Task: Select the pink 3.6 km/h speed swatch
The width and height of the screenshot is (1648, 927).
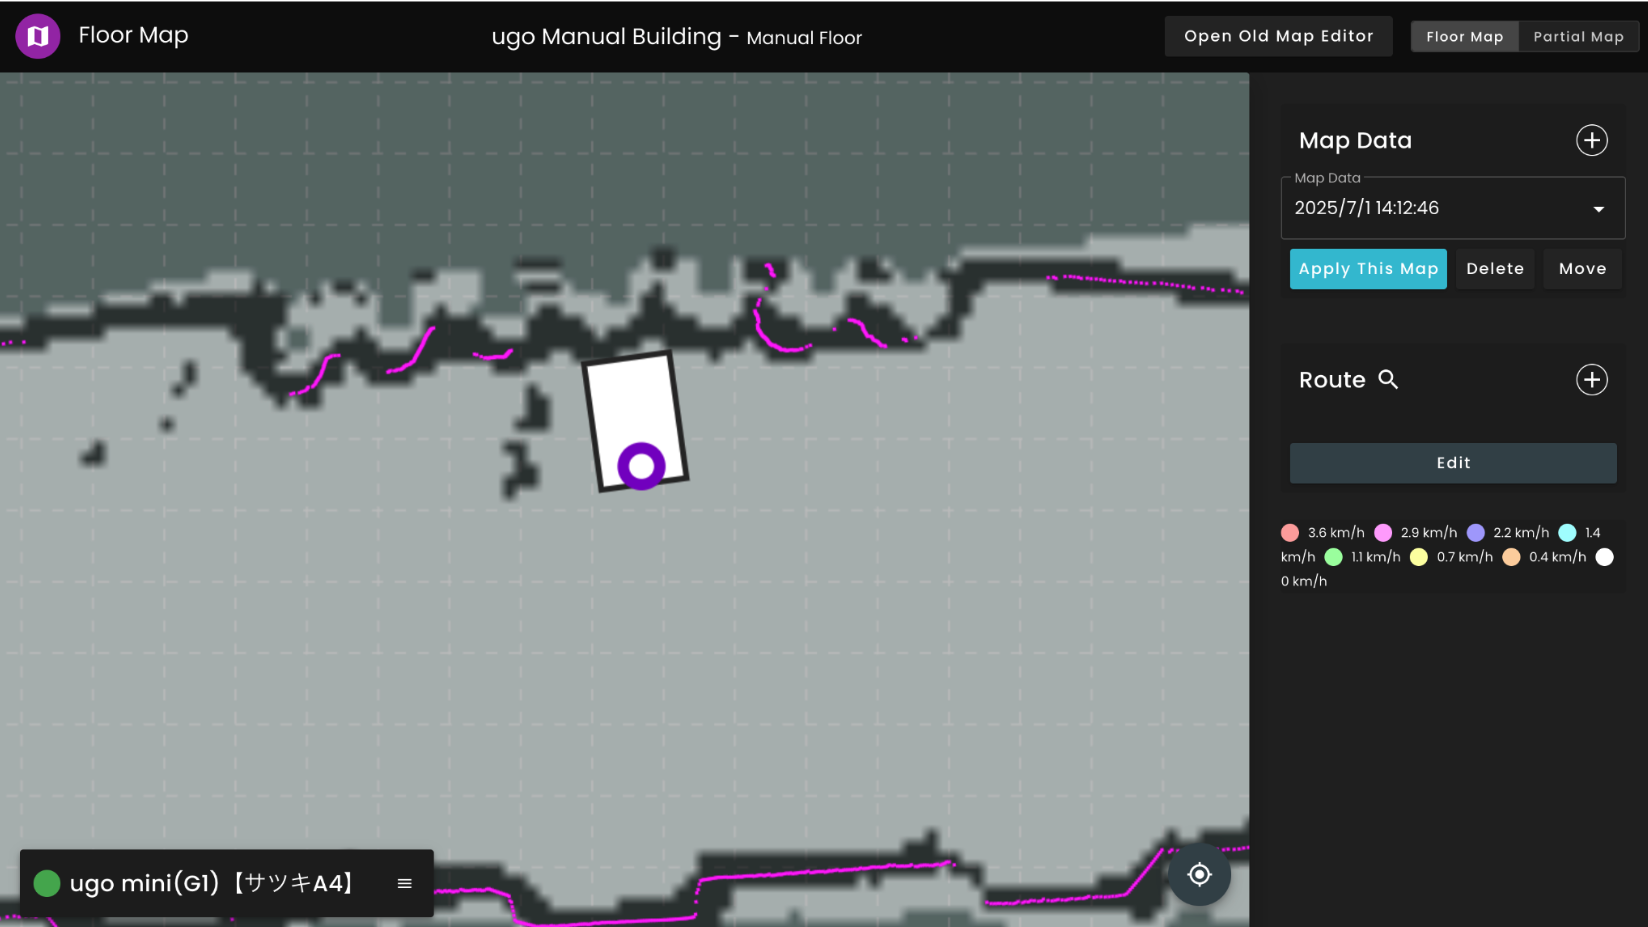Action: pos(1290,532)
